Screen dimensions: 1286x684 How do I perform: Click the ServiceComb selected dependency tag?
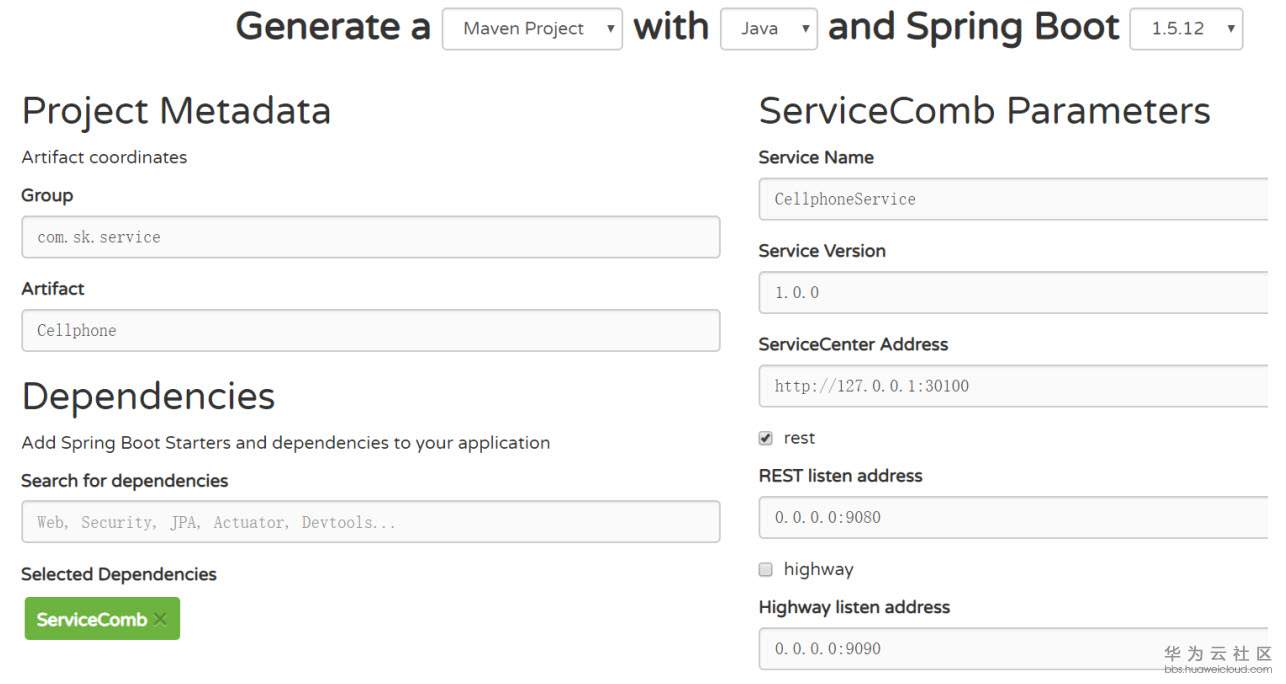(91, 620)
